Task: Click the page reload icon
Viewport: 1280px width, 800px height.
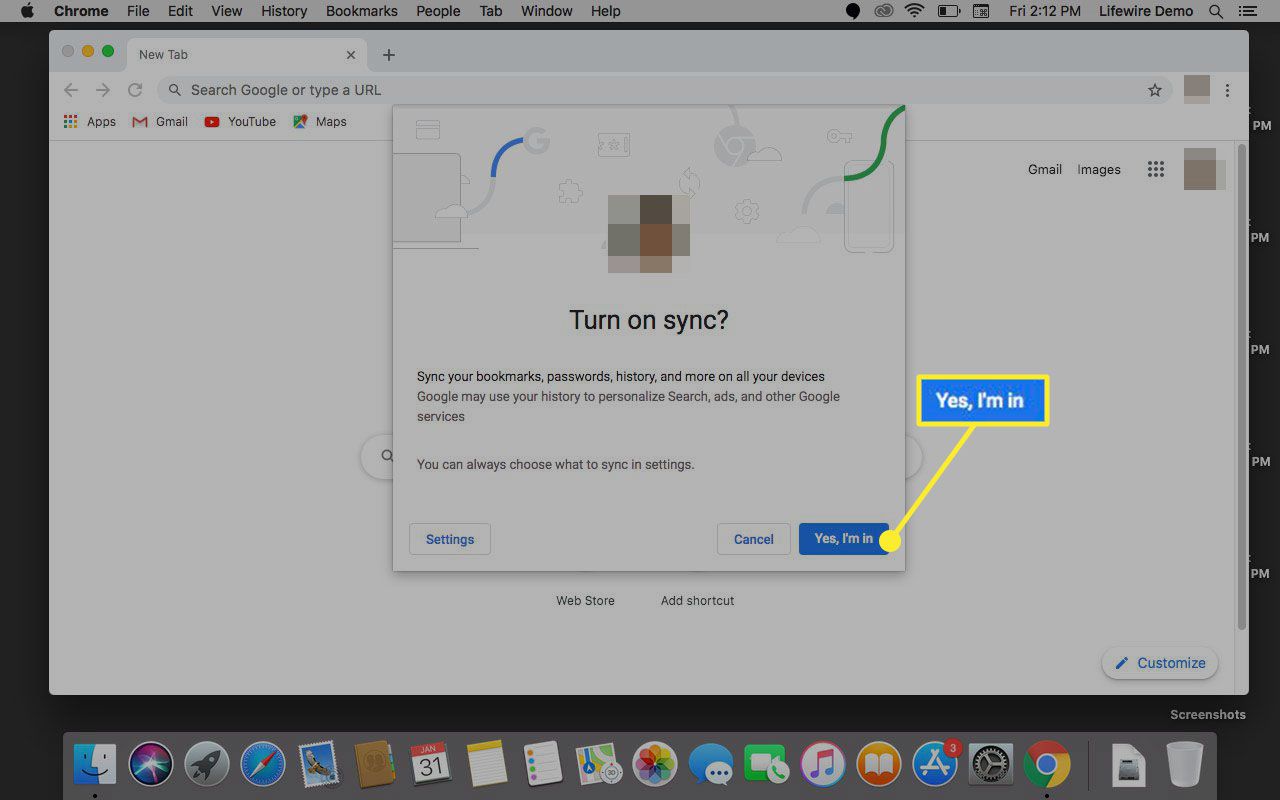Action: click(x=134, y=90)
